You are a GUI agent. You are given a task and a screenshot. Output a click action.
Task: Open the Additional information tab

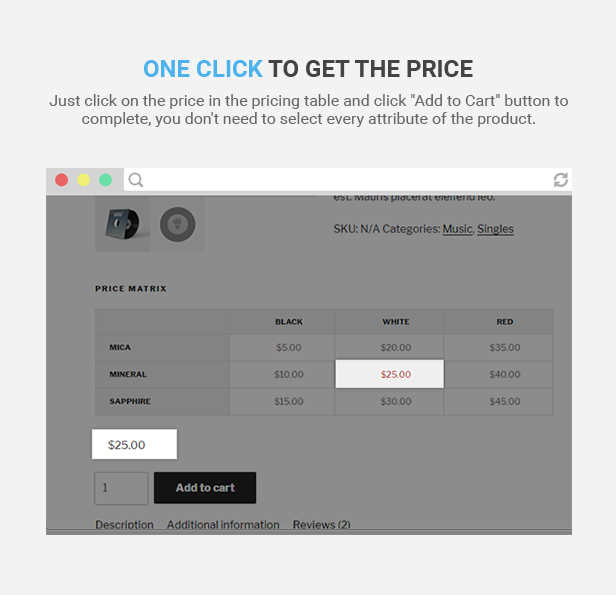click(223, 524)
